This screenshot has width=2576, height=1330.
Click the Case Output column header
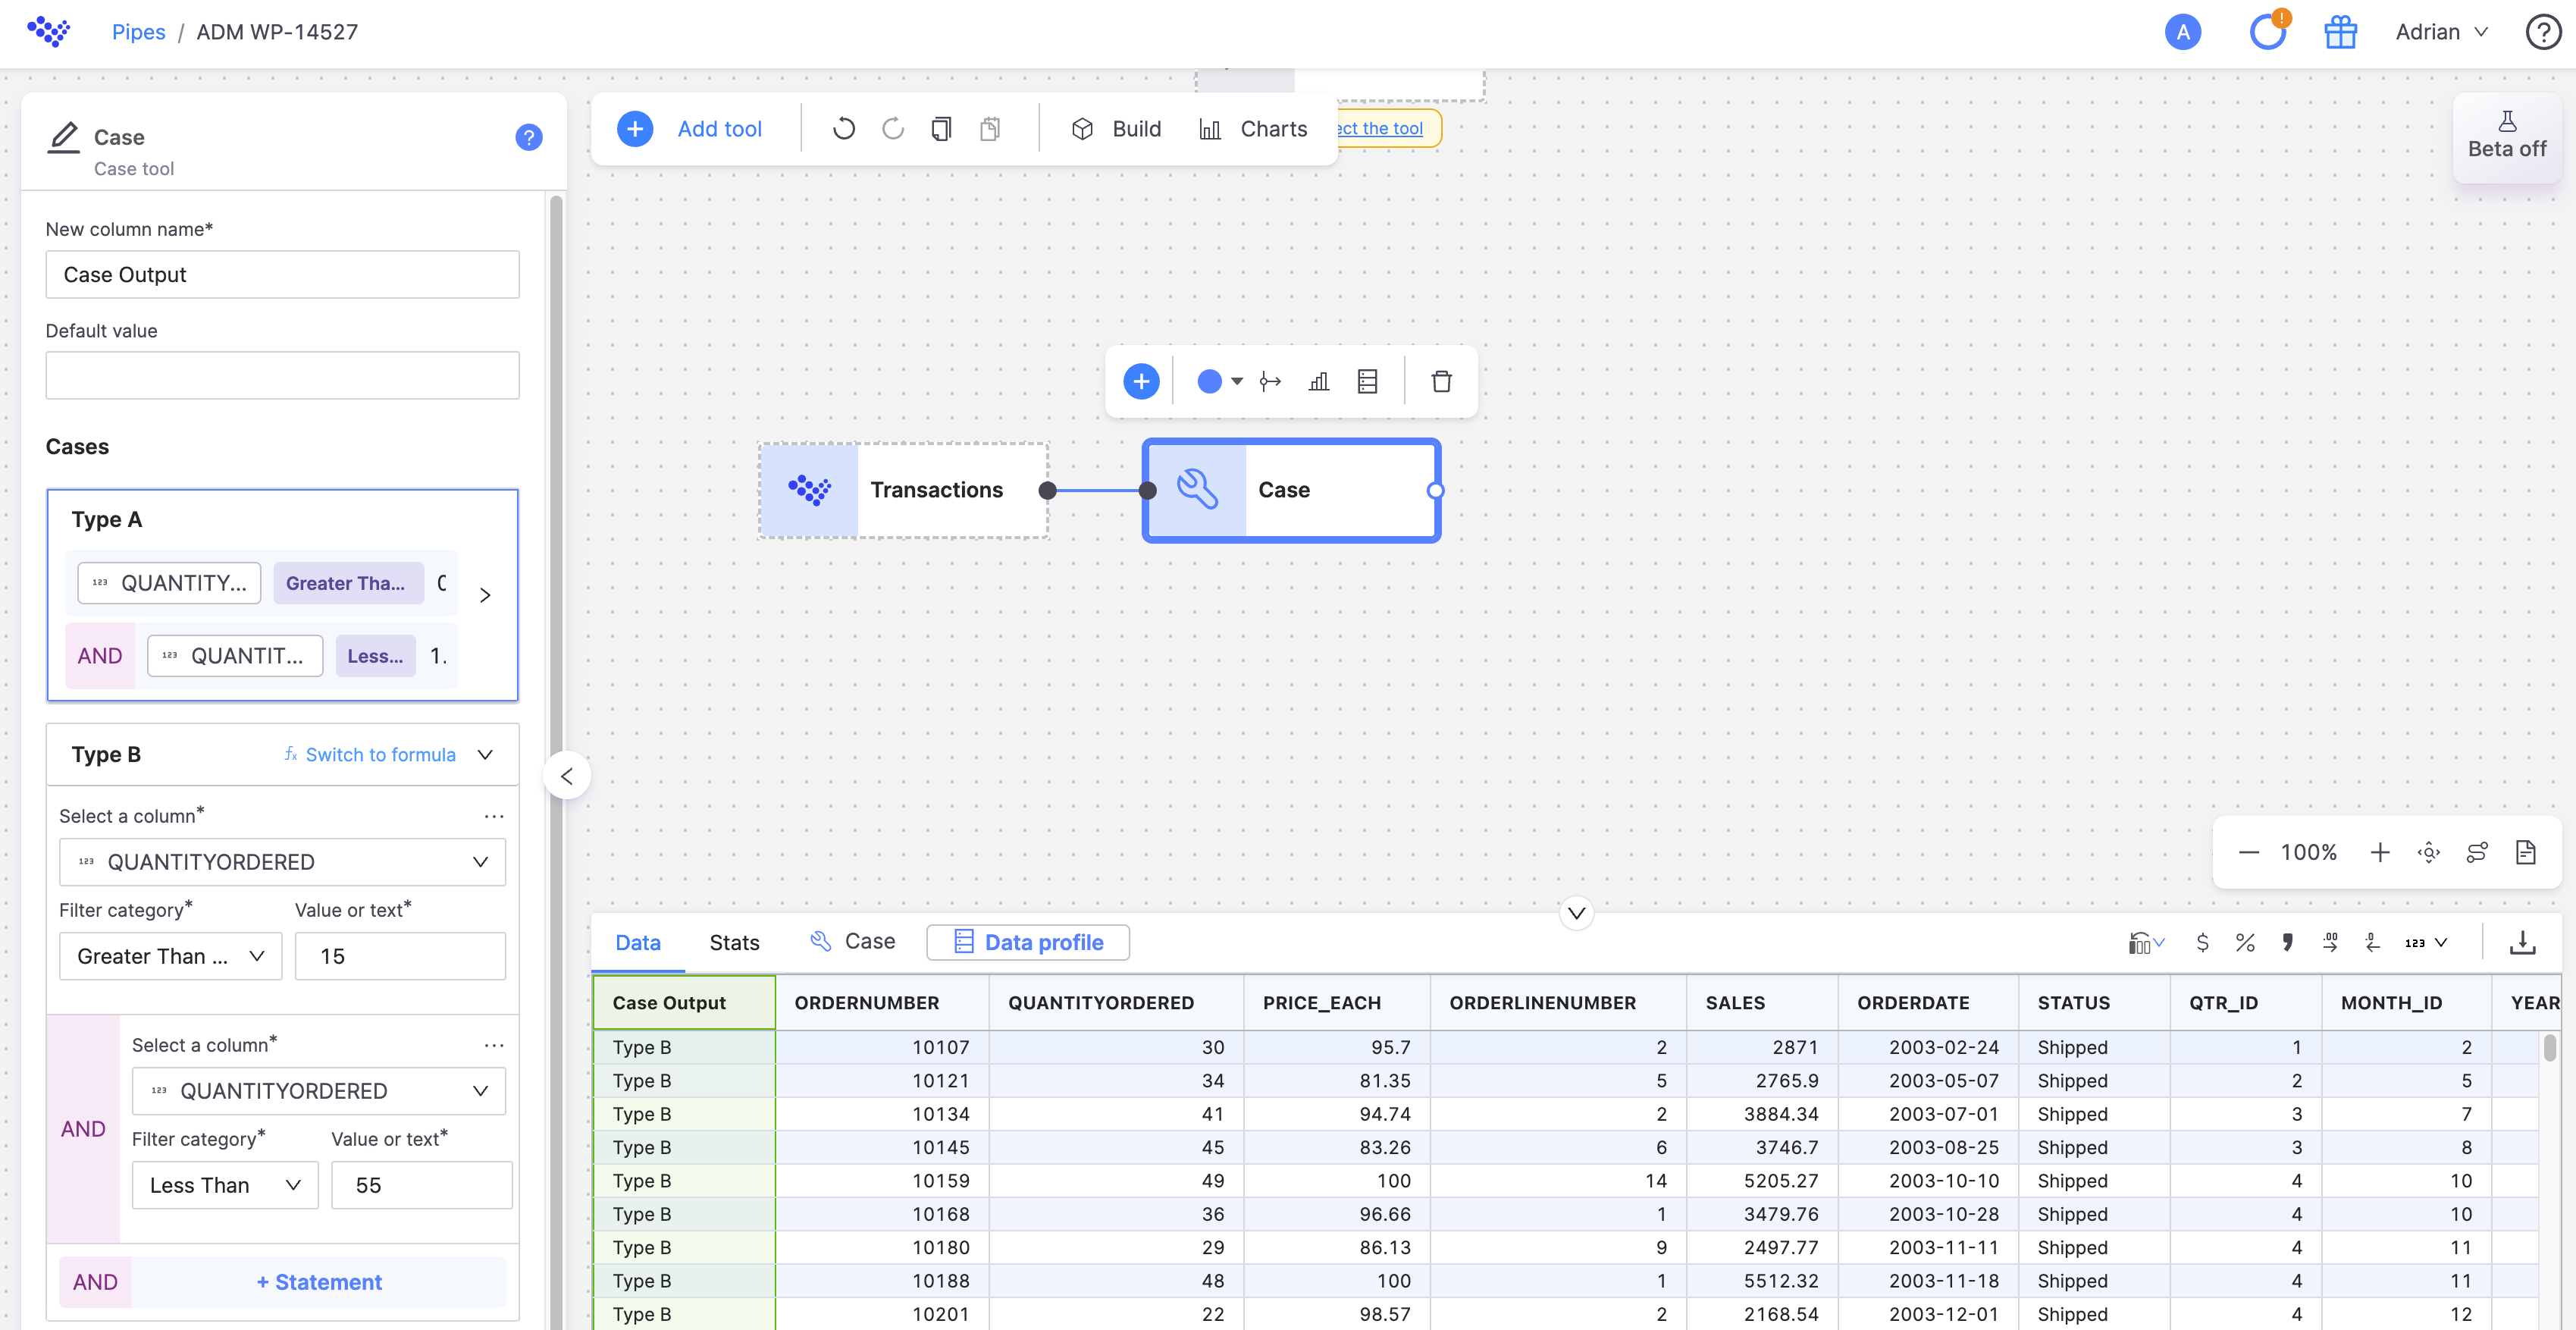684,1002
